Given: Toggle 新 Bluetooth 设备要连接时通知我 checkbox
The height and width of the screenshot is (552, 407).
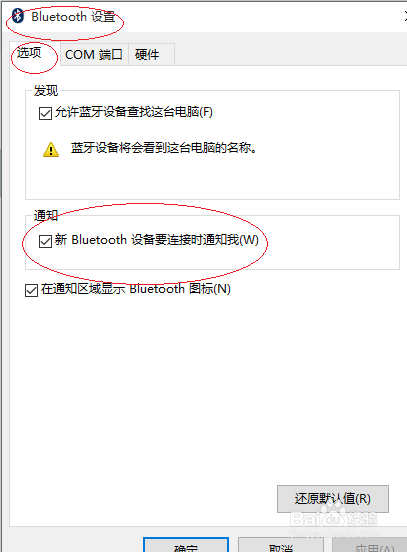Looking at the screenshot, I should click(45, 242).
